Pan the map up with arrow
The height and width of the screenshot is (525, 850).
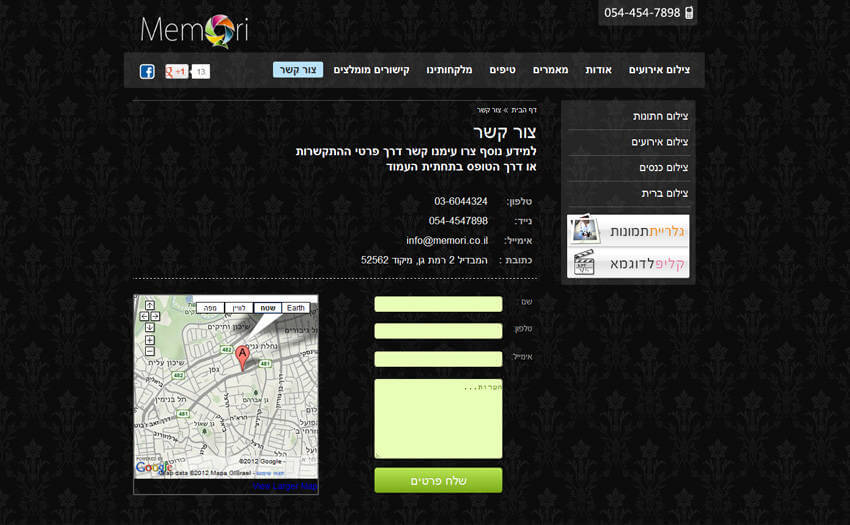(x=149, y=305)
